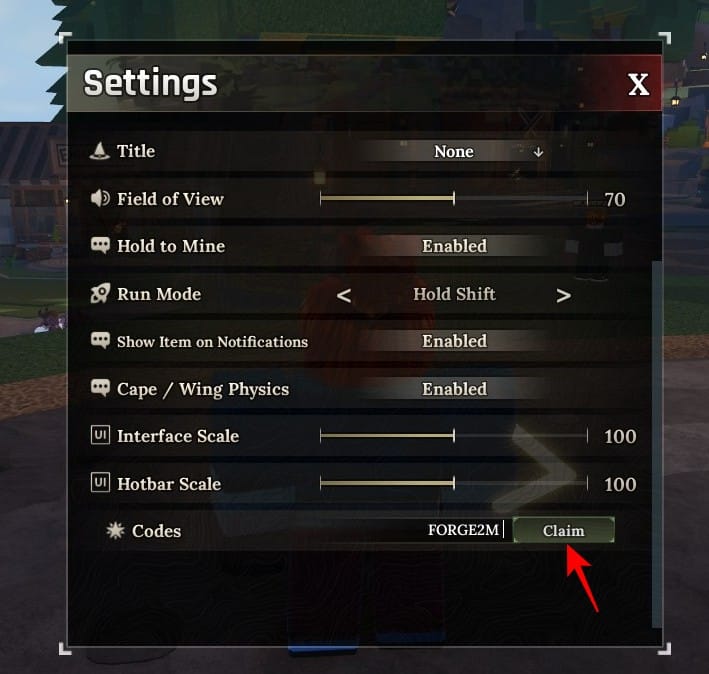The width and height of the screenshot is (709, 674).
Task: Click the wizard hat icon beside Title
Action: [99, 151]
